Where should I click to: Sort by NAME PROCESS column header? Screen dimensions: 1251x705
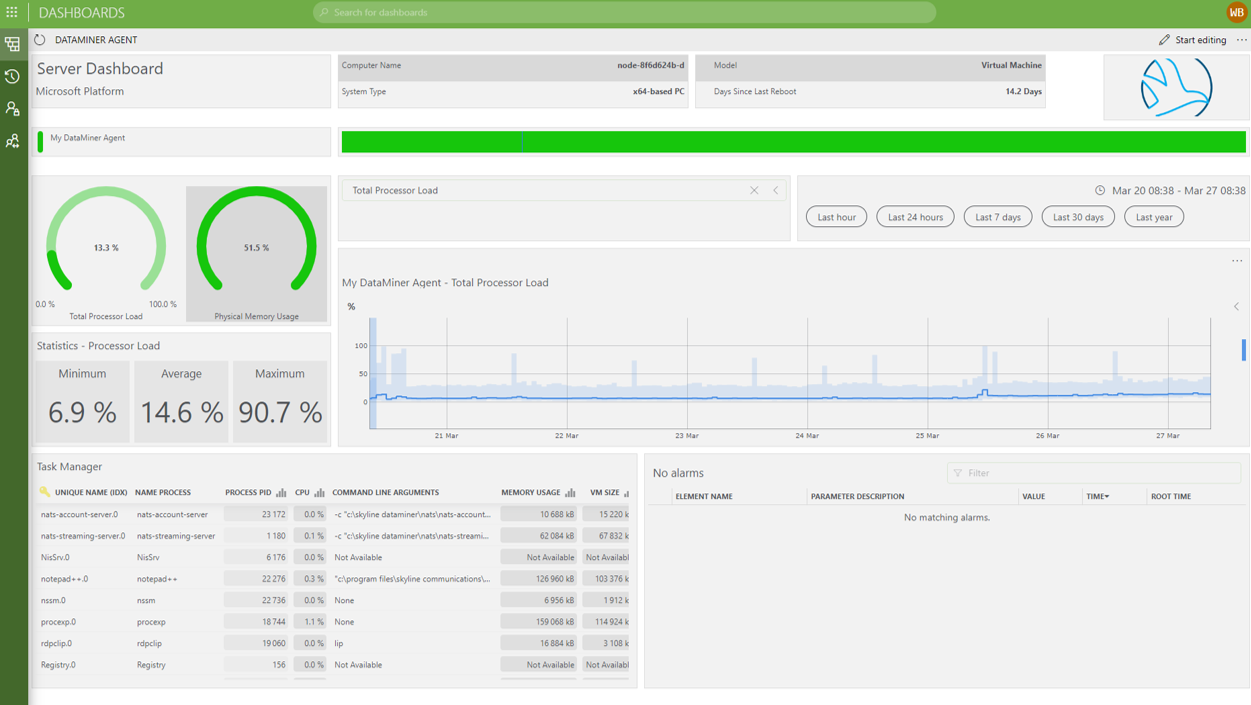tap(163, 492)
